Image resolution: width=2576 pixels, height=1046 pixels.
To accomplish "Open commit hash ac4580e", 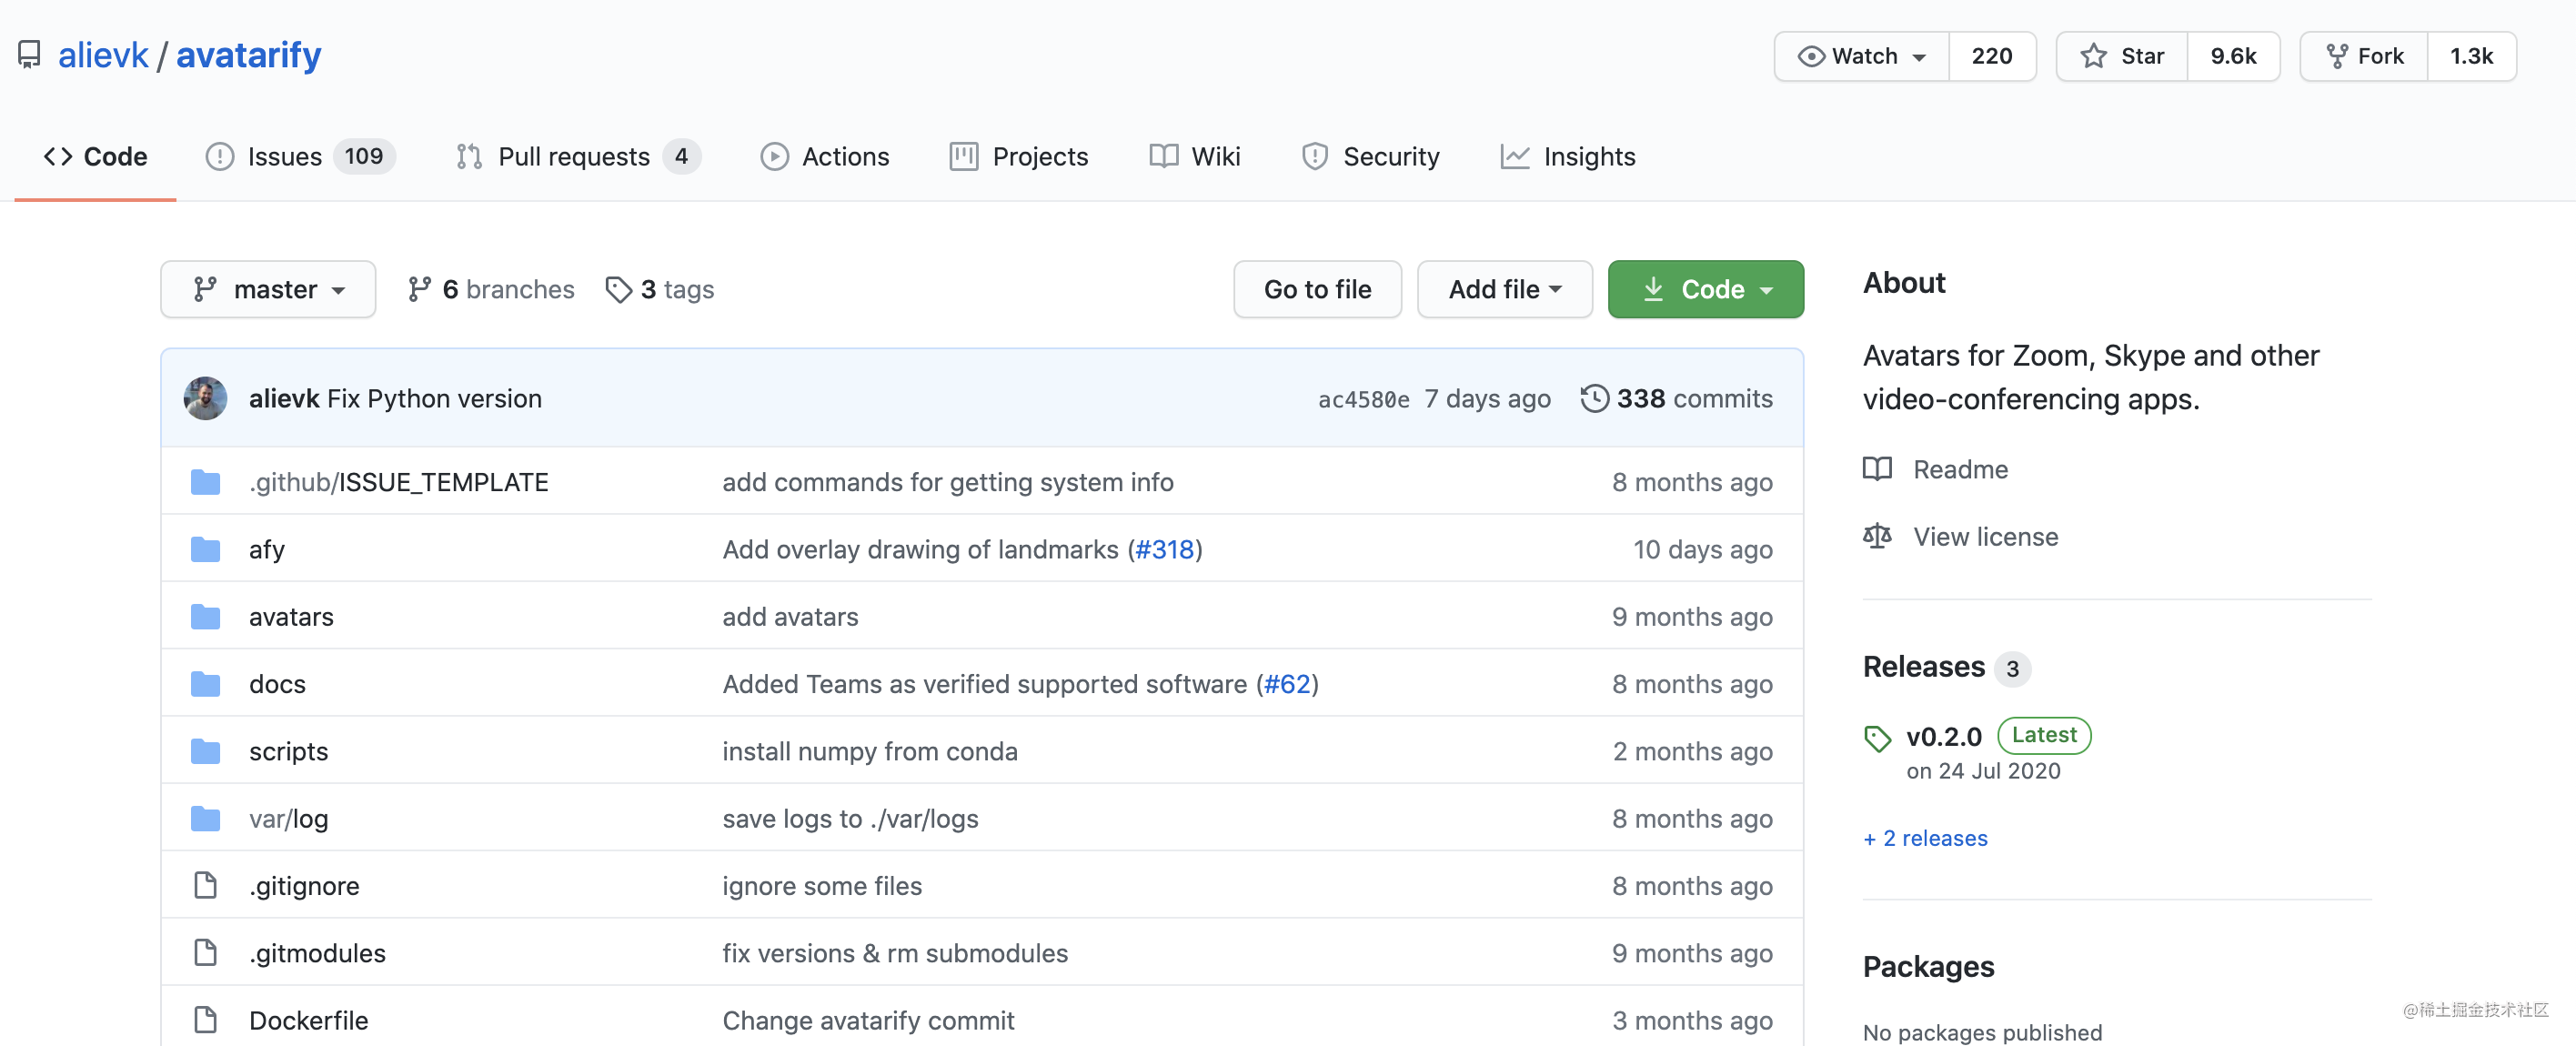I will click(1363, 399).
